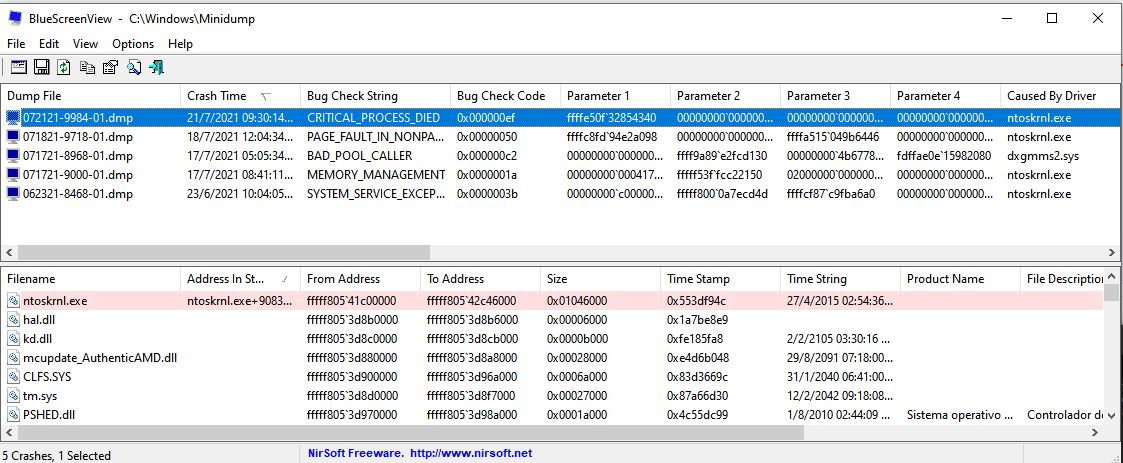The image size is (1123, 463).
Task: Open the Options menu
Action: 133,44
